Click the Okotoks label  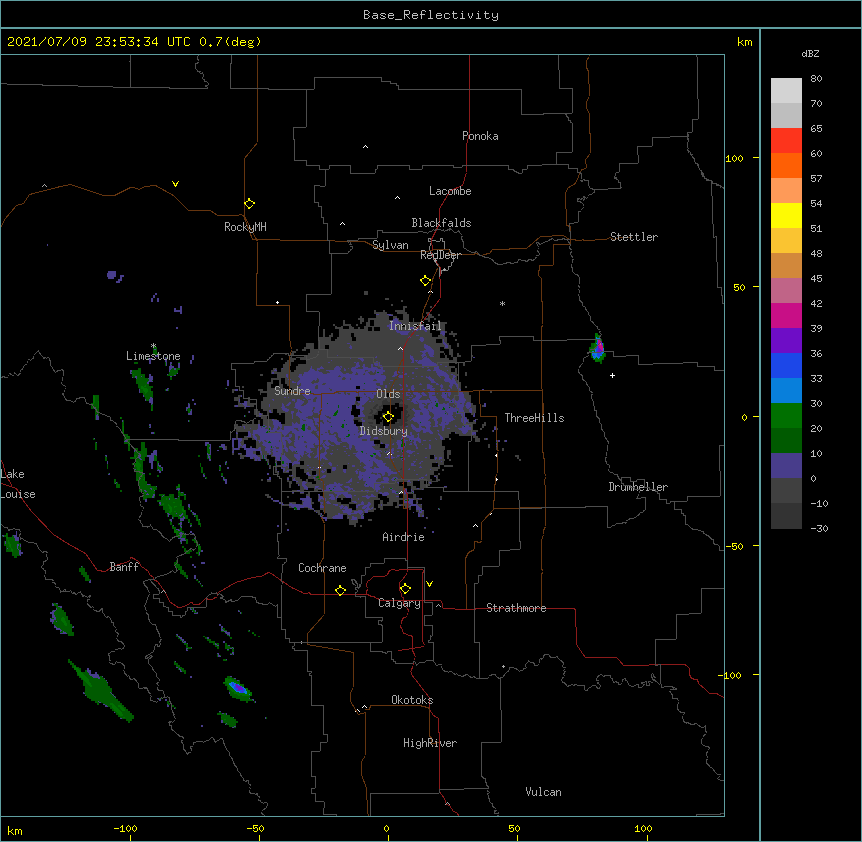412,700
